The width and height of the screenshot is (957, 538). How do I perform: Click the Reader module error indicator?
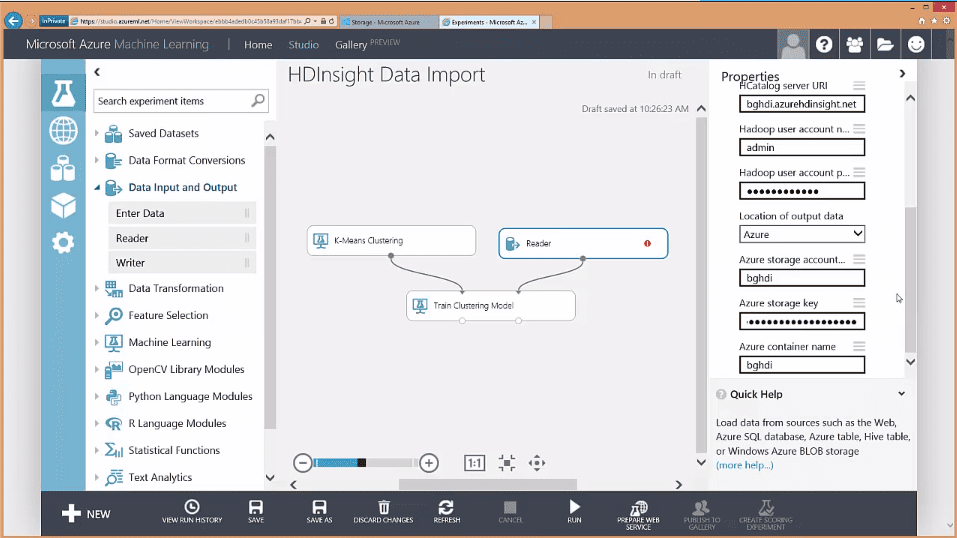pos(647,243)
